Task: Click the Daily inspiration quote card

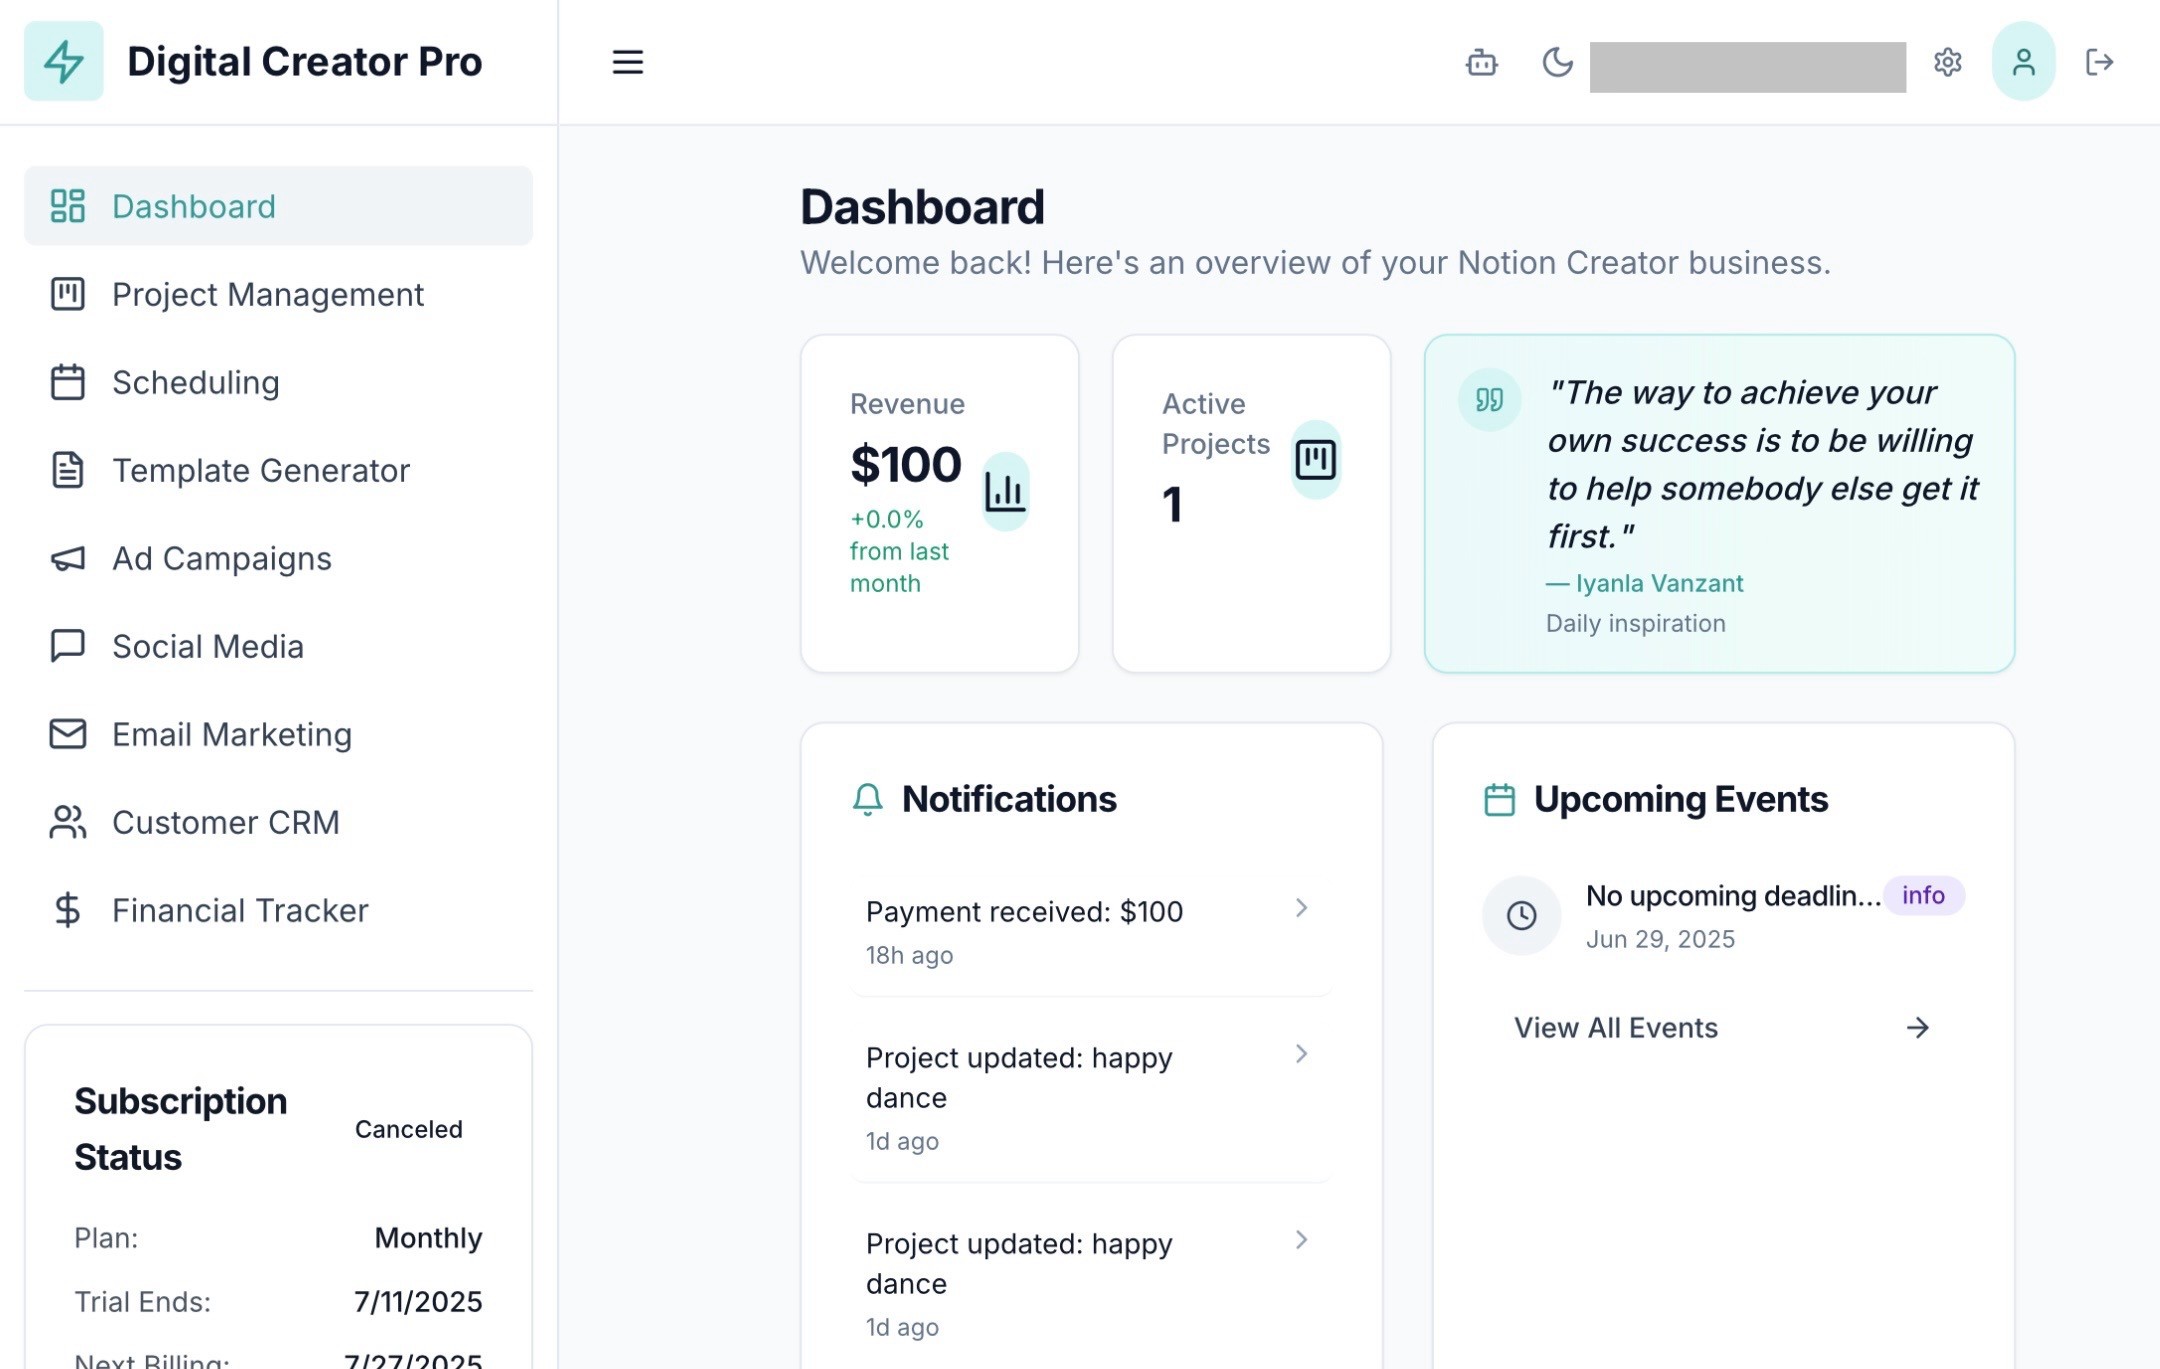Action: tap(1718, 504)
